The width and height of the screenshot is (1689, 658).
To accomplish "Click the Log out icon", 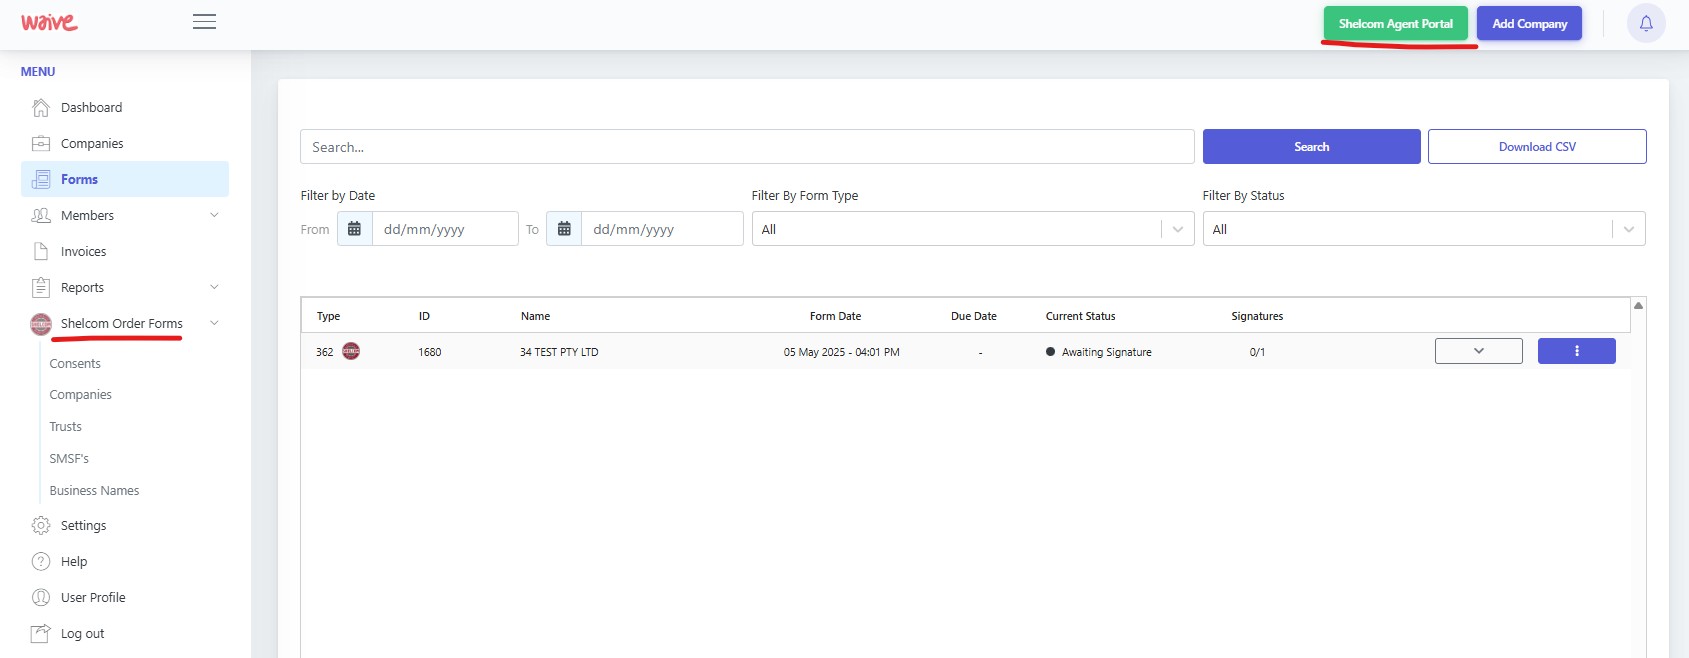I will pos(41,633).
